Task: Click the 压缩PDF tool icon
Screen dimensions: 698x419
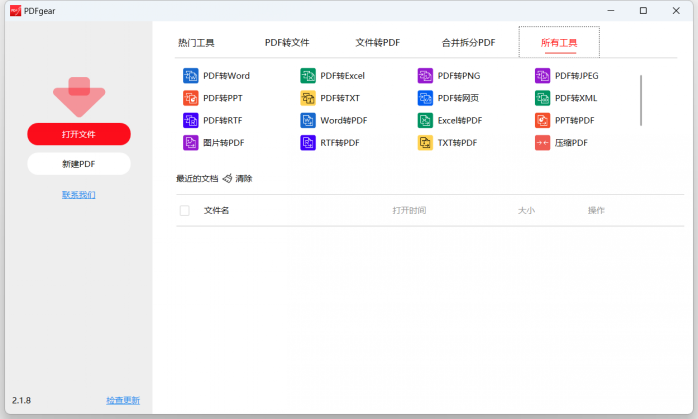Action: (542, 142)
